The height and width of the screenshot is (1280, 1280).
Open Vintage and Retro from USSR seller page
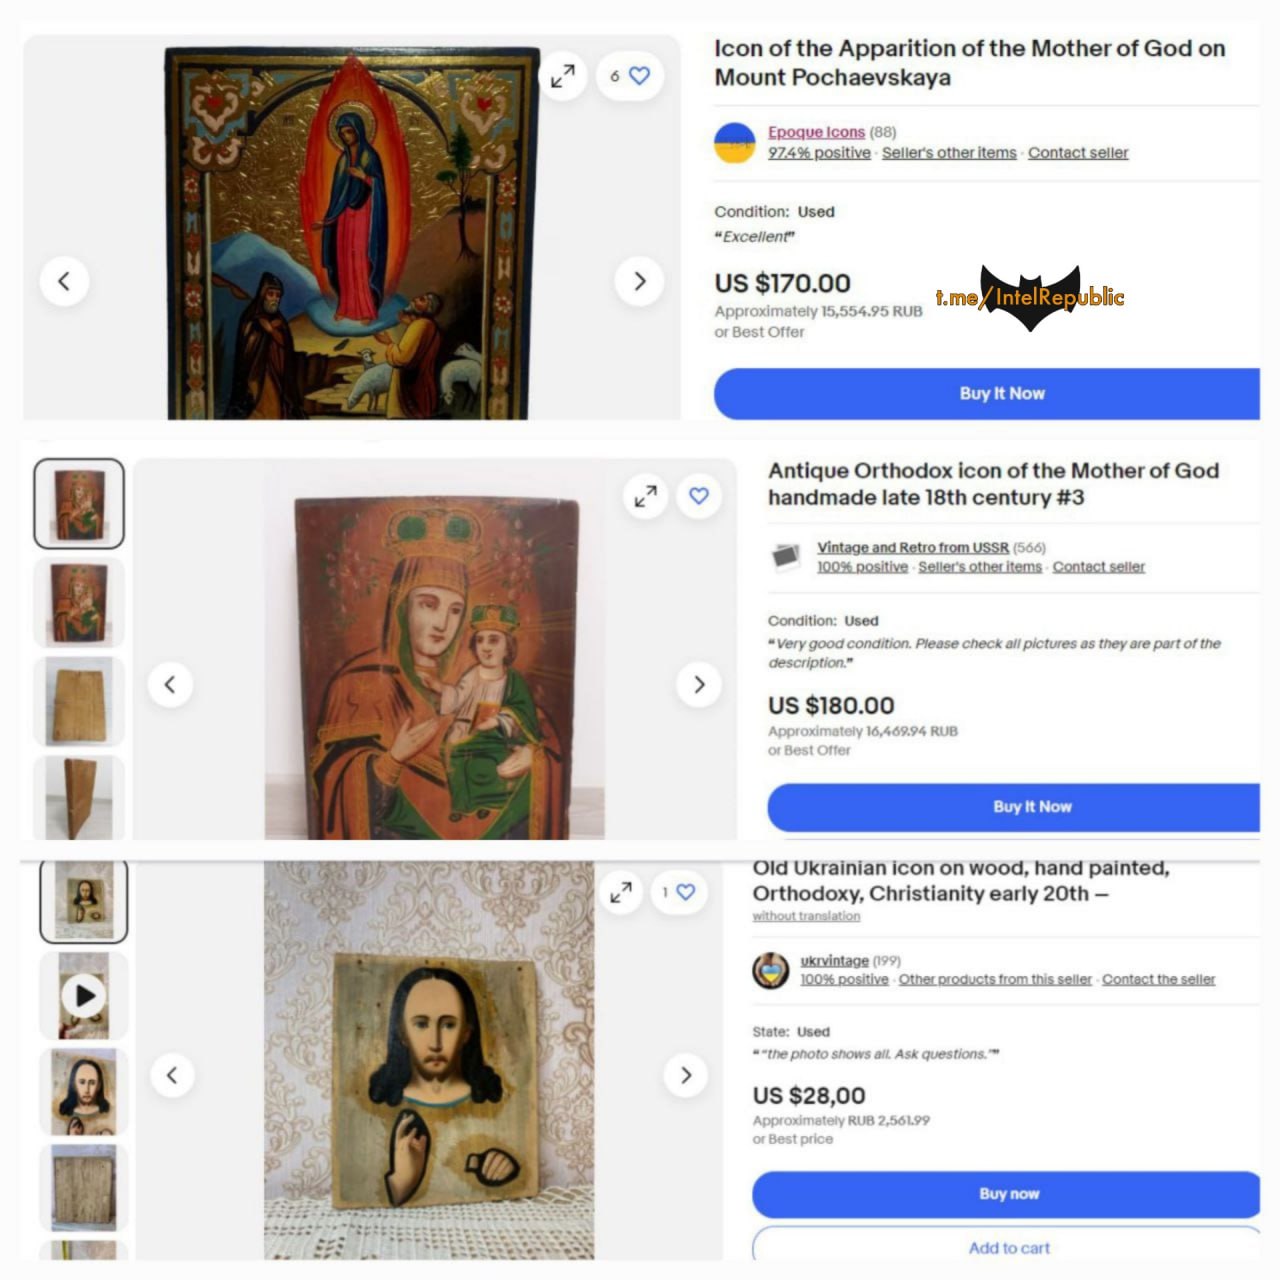tap(913, 547)
